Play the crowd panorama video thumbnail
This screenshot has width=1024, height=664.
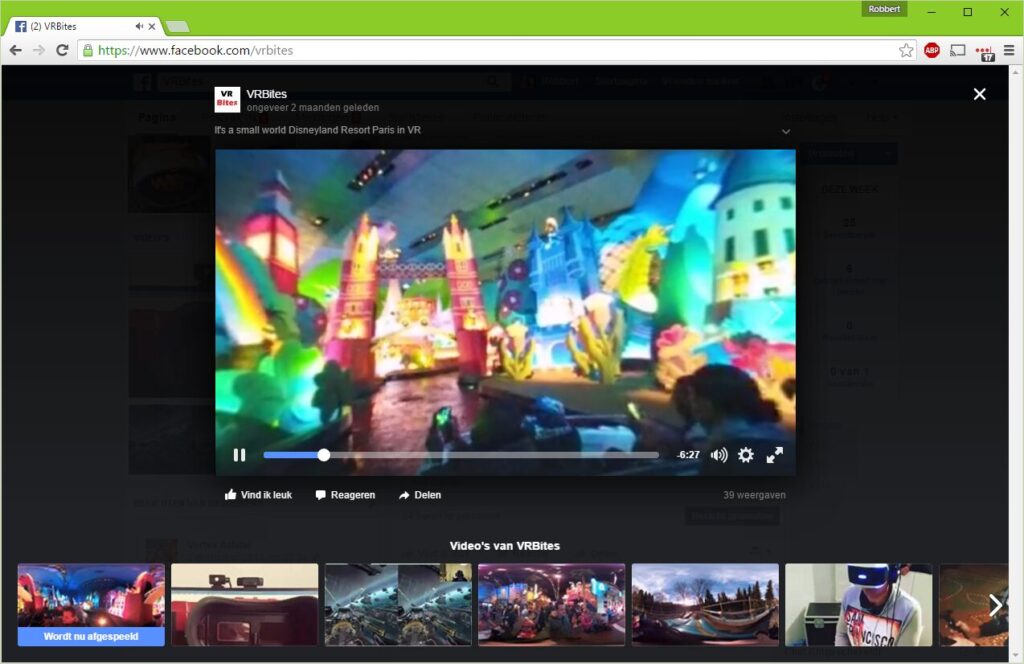pos(551,605)
